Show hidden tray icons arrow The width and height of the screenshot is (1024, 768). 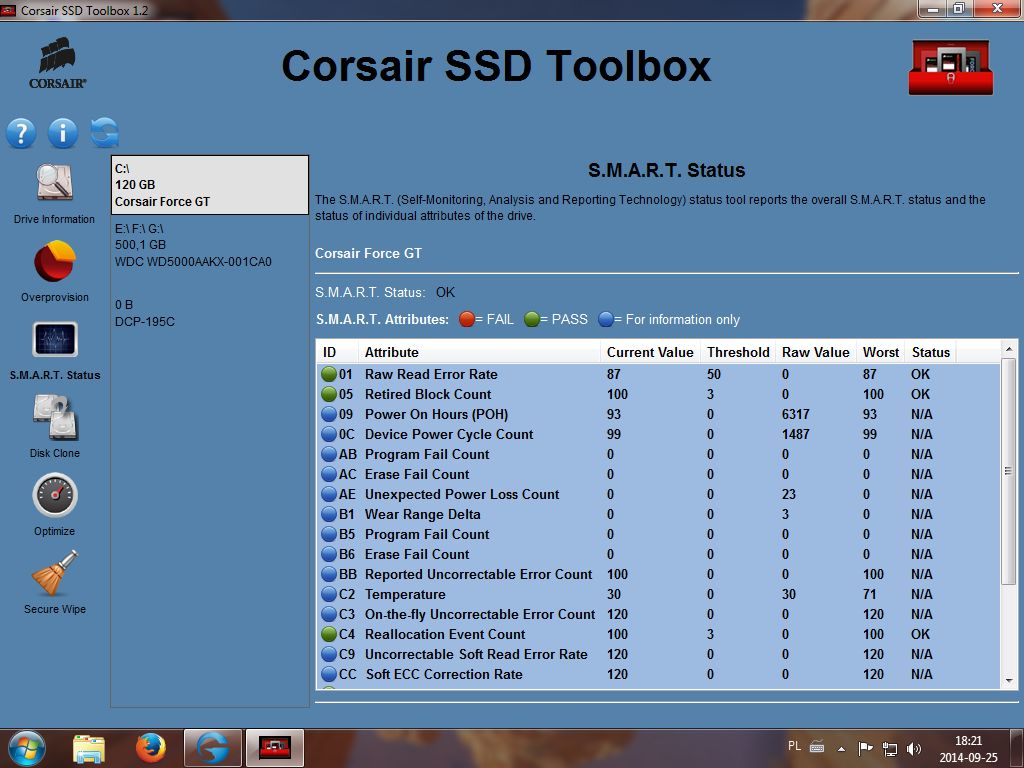point(841,749)
